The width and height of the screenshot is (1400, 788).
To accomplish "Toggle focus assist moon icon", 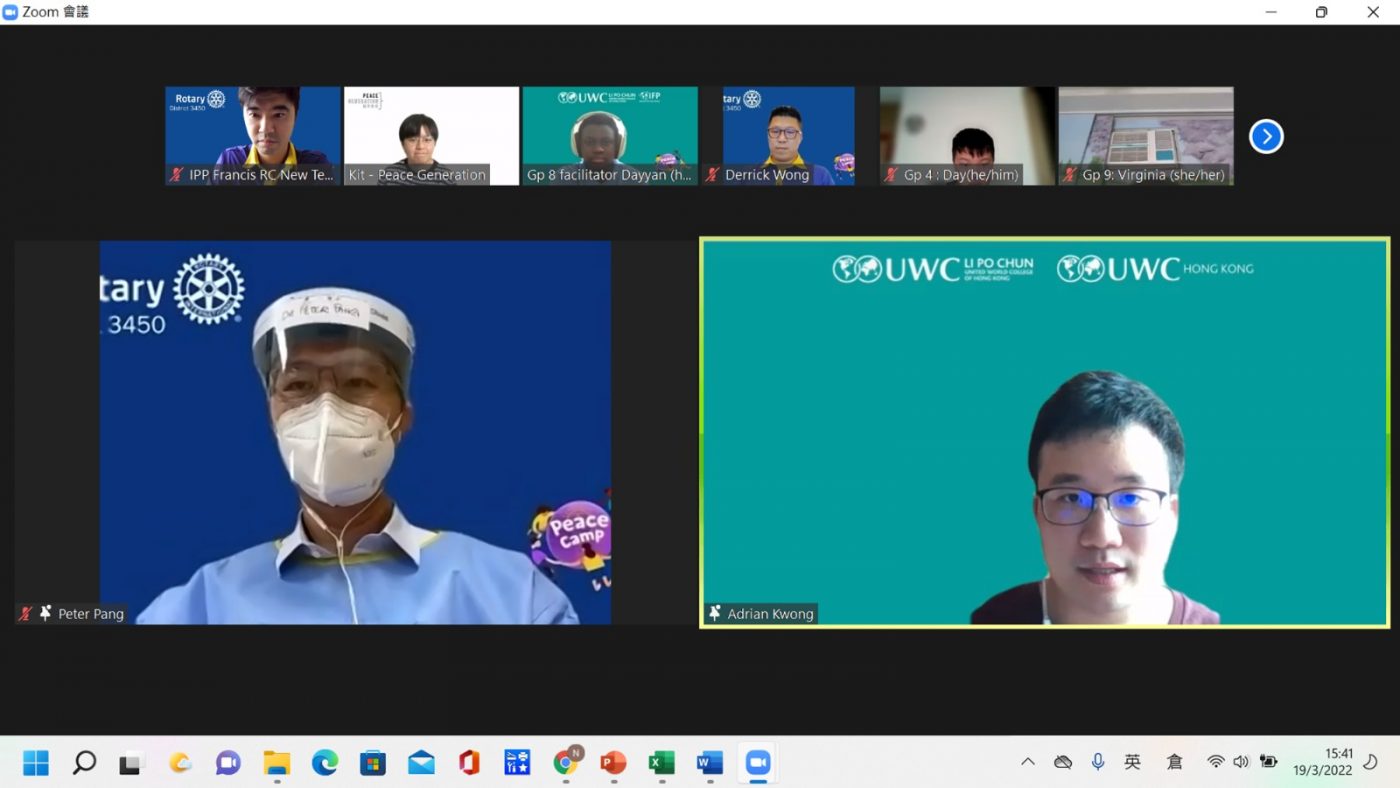I will click(x=1371, y=762).
